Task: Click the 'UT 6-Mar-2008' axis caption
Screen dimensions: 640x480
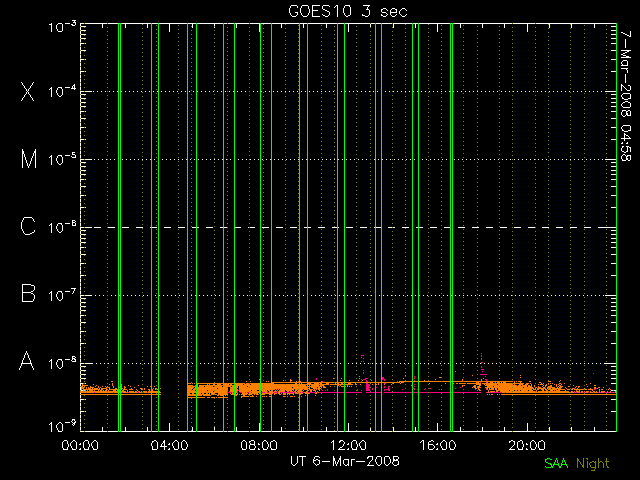Action: 345,461
